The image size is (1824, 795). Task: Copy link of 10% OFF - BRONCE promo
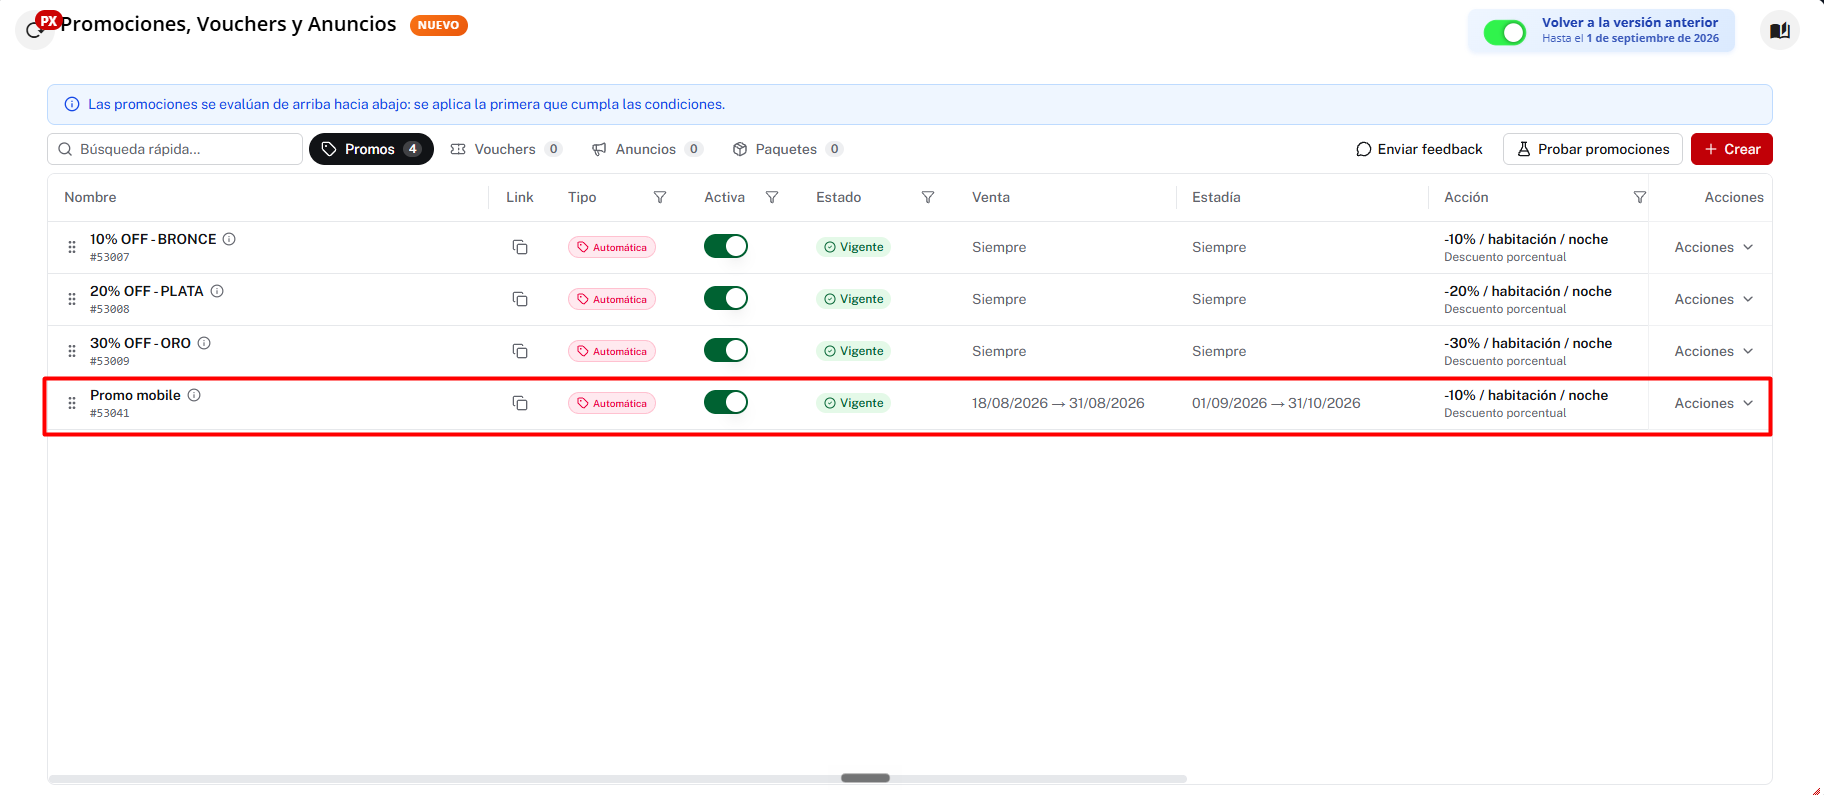click(x=520, y=247)
